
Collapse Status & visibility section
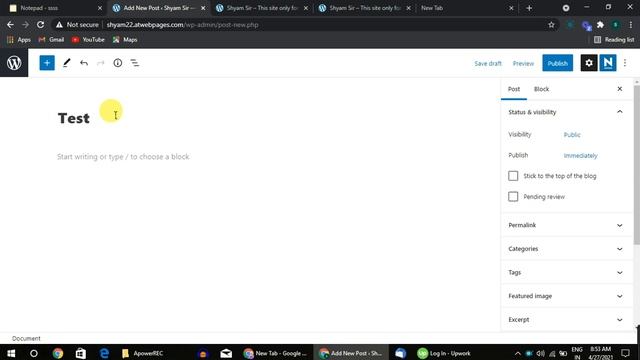pos(567,112)
